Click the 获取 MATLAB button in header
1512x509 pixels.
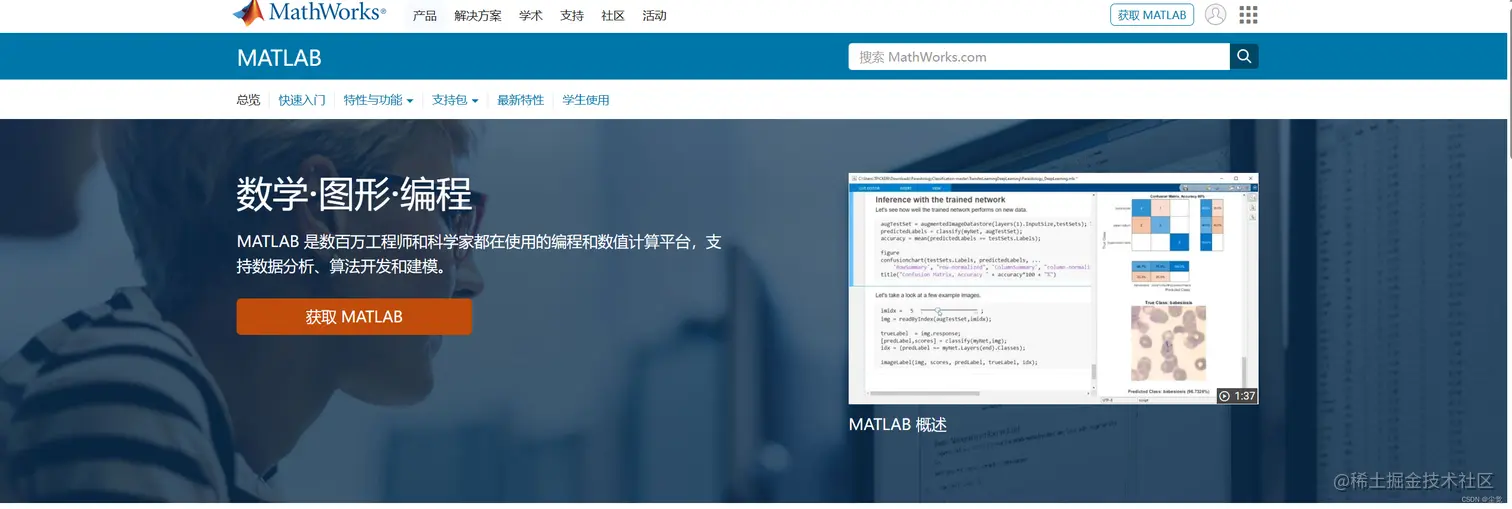(1152, 15)
